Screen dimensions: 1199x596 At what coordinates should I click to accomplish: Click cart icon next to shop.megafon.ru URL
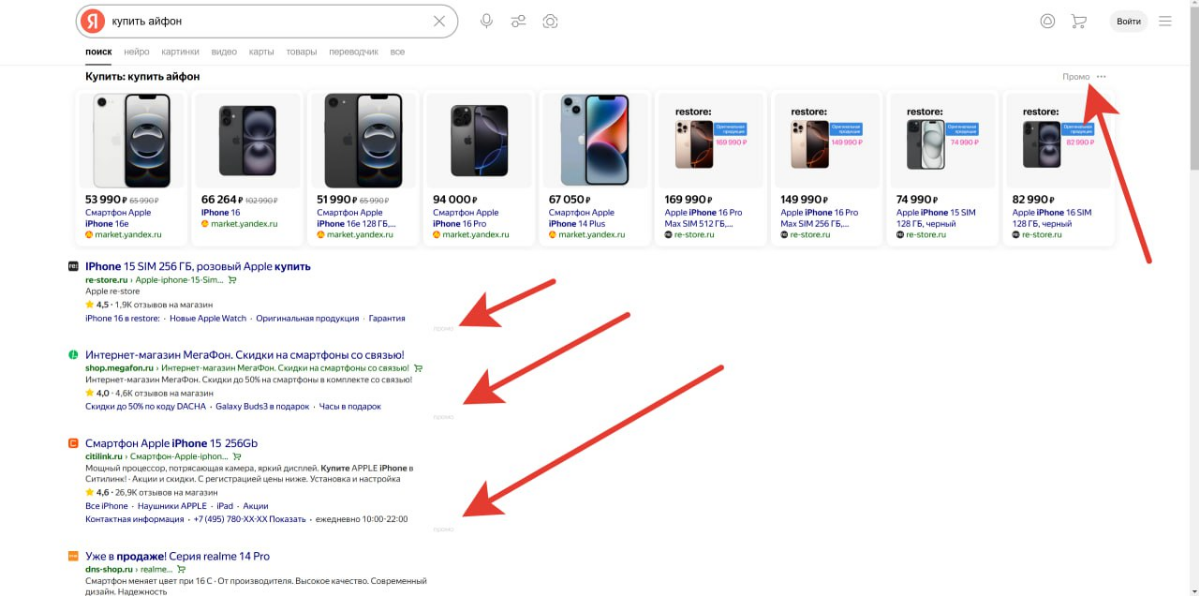click(418, 368)
